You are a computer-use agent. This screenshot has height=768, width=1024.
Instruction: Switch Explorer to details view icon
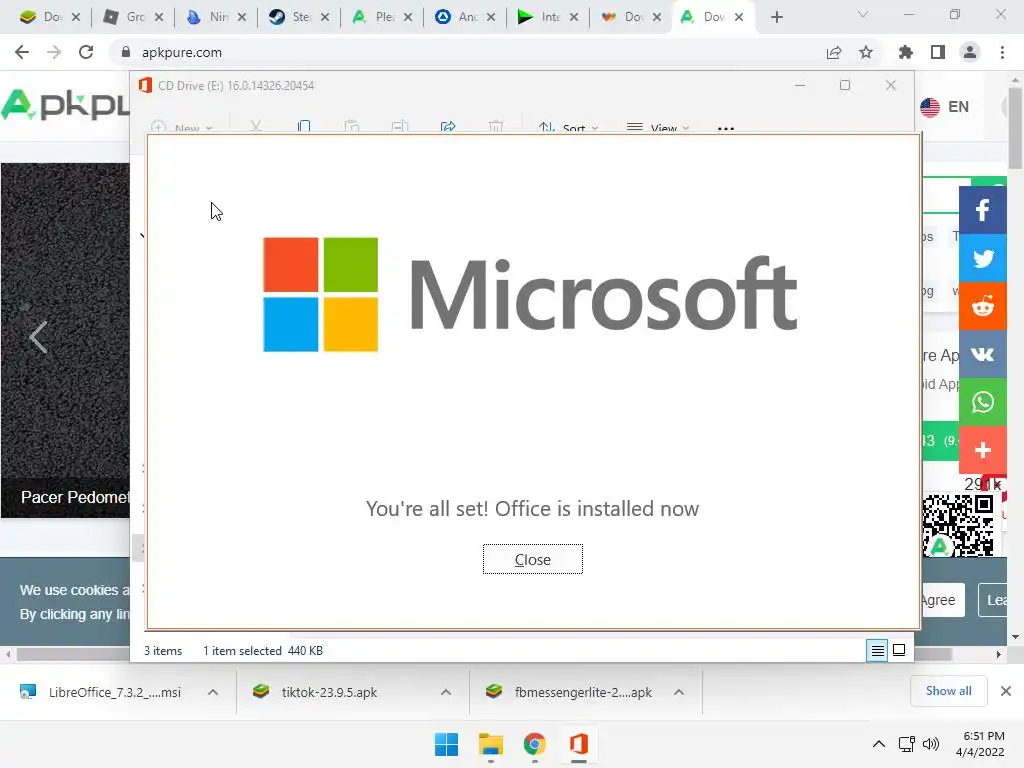877,650
